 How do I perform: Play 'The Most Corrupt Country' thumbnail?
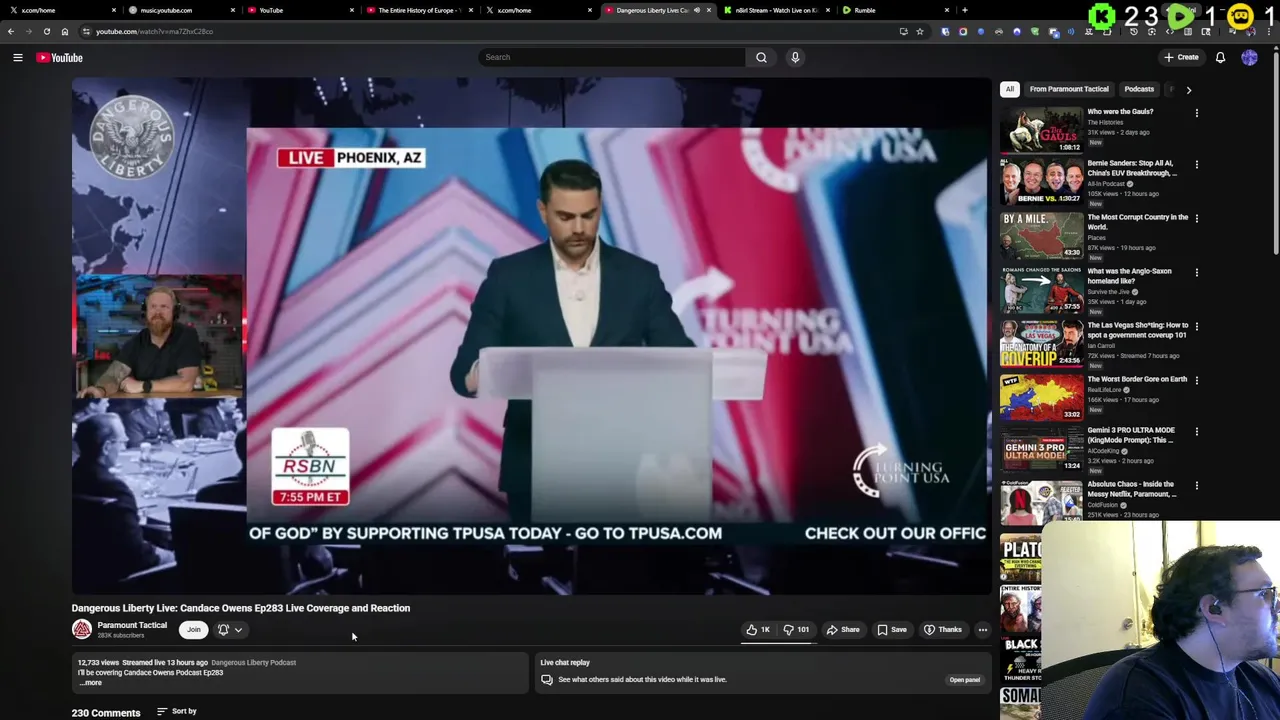[1041, 235]
